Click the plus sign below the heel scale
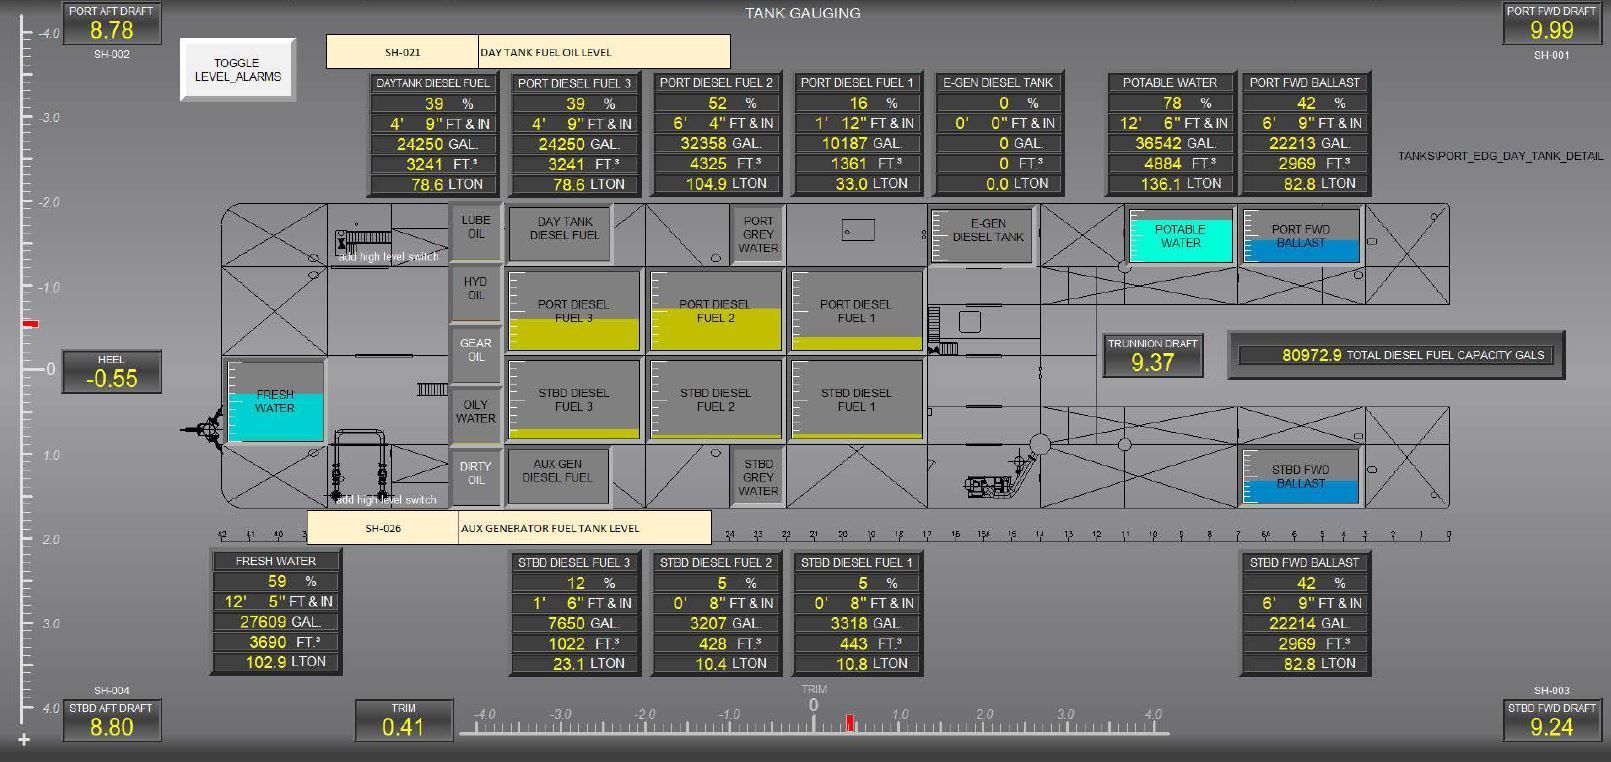Image resolution: width=1611 pixels, height=762 pixels. click(24, 740)
